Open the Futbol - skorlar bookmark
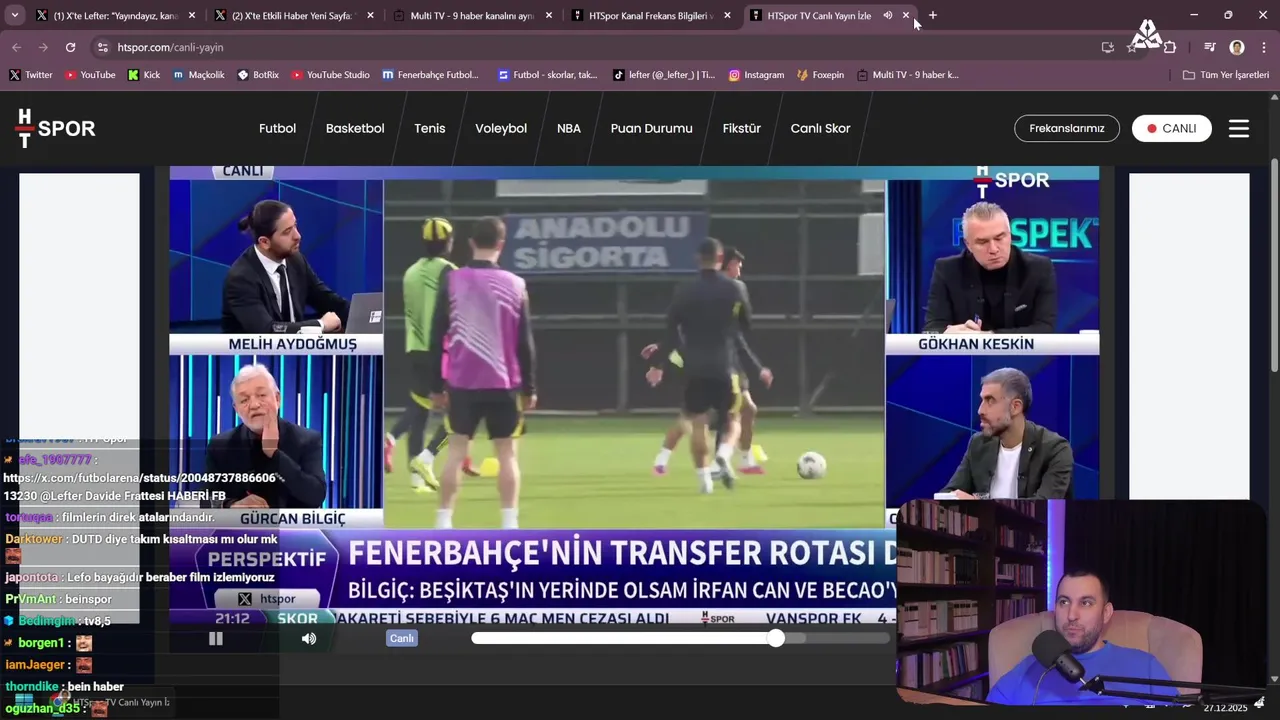The height and width of the screenshot is (720, 1280). click(548, 75)
